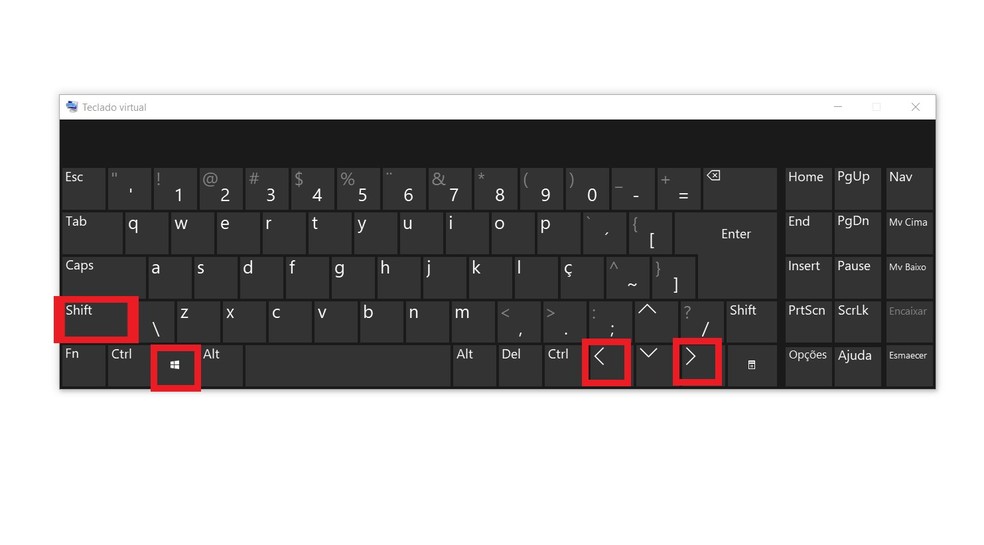
Task: Click the context menu key
Action: pos(751,365)
